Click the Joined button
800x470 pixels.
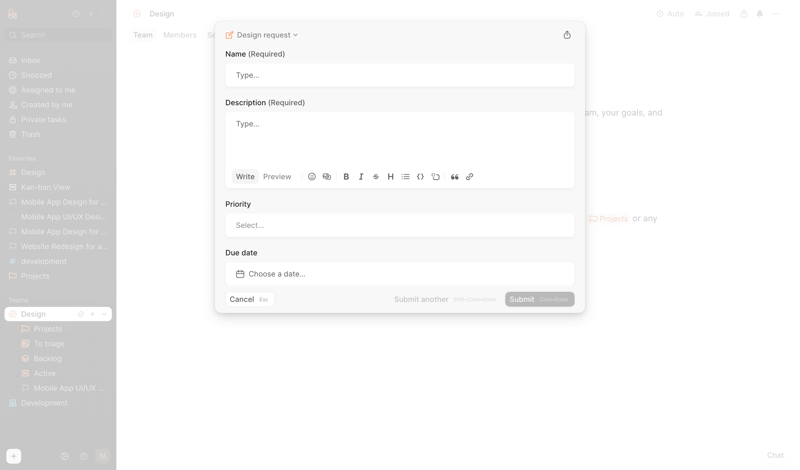(x=712, y=14)
